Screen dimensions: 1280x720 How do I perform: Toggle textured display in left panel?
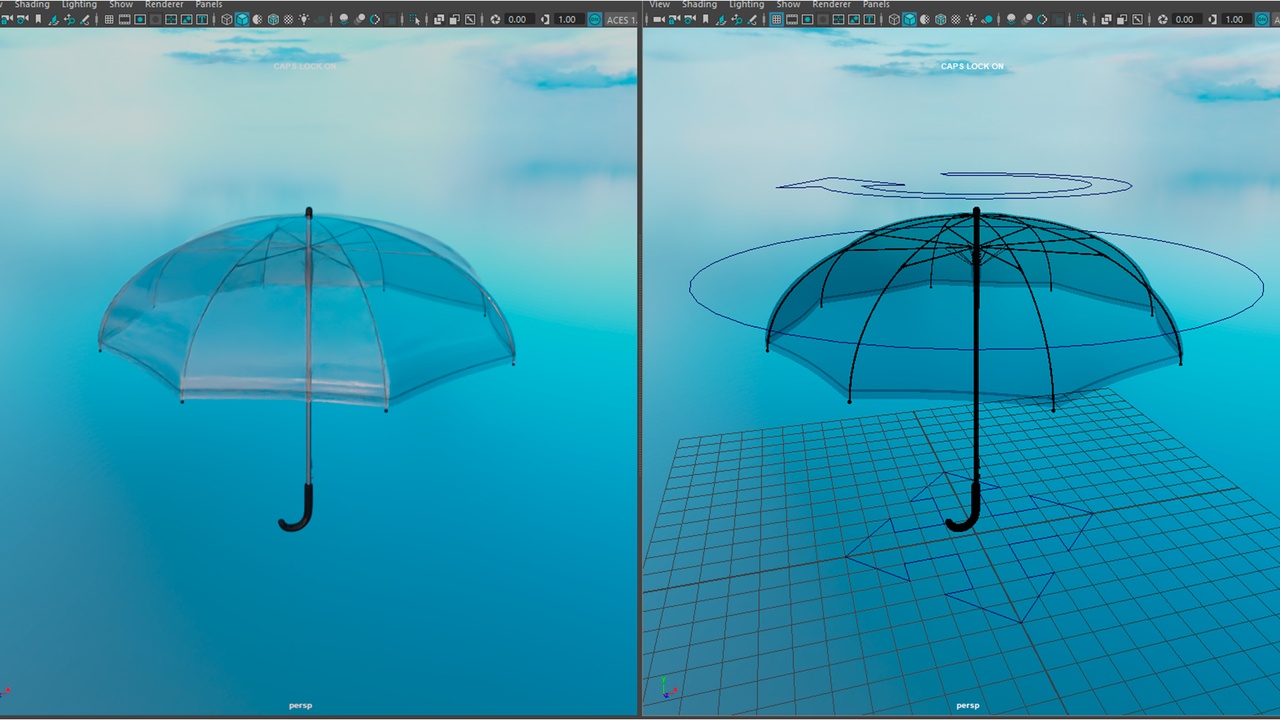(288, 19)
